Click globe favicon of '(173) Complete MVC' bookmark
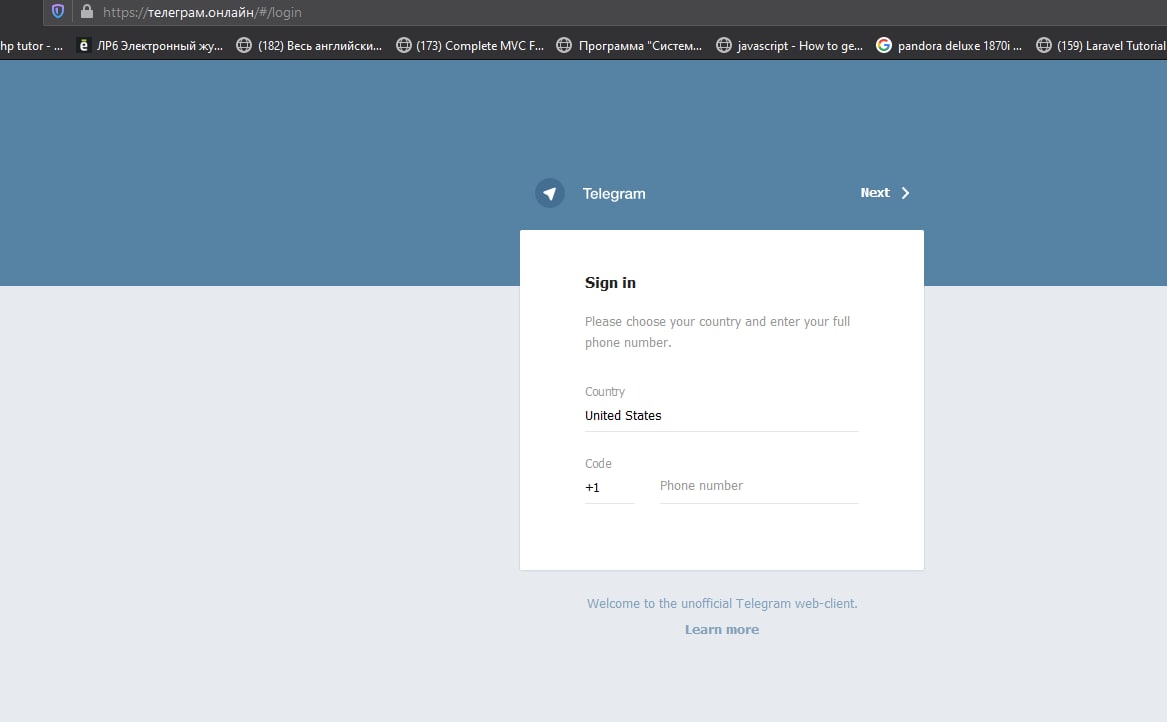The image size is (1167, 722). (x=403, y=45)
